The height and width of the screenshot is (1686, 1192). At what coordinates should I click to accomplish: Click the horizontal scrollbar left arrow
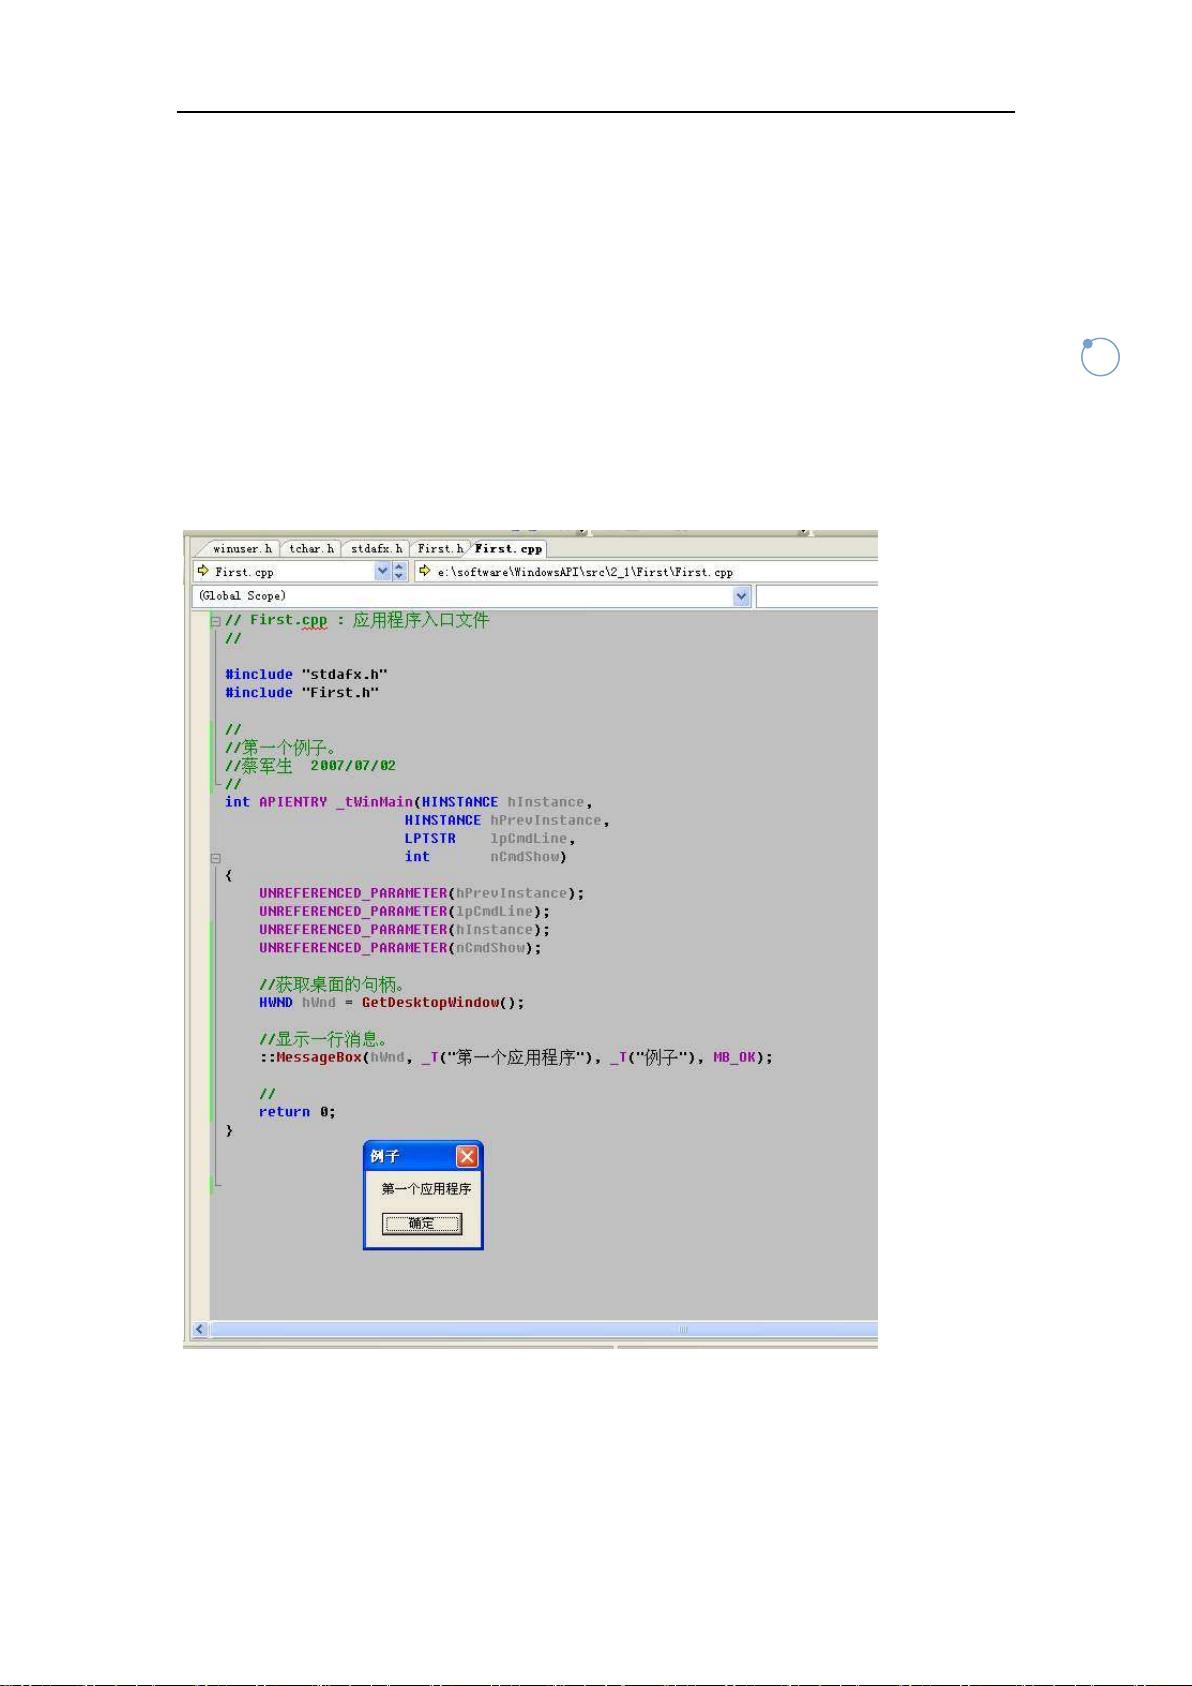point(199,1329)
